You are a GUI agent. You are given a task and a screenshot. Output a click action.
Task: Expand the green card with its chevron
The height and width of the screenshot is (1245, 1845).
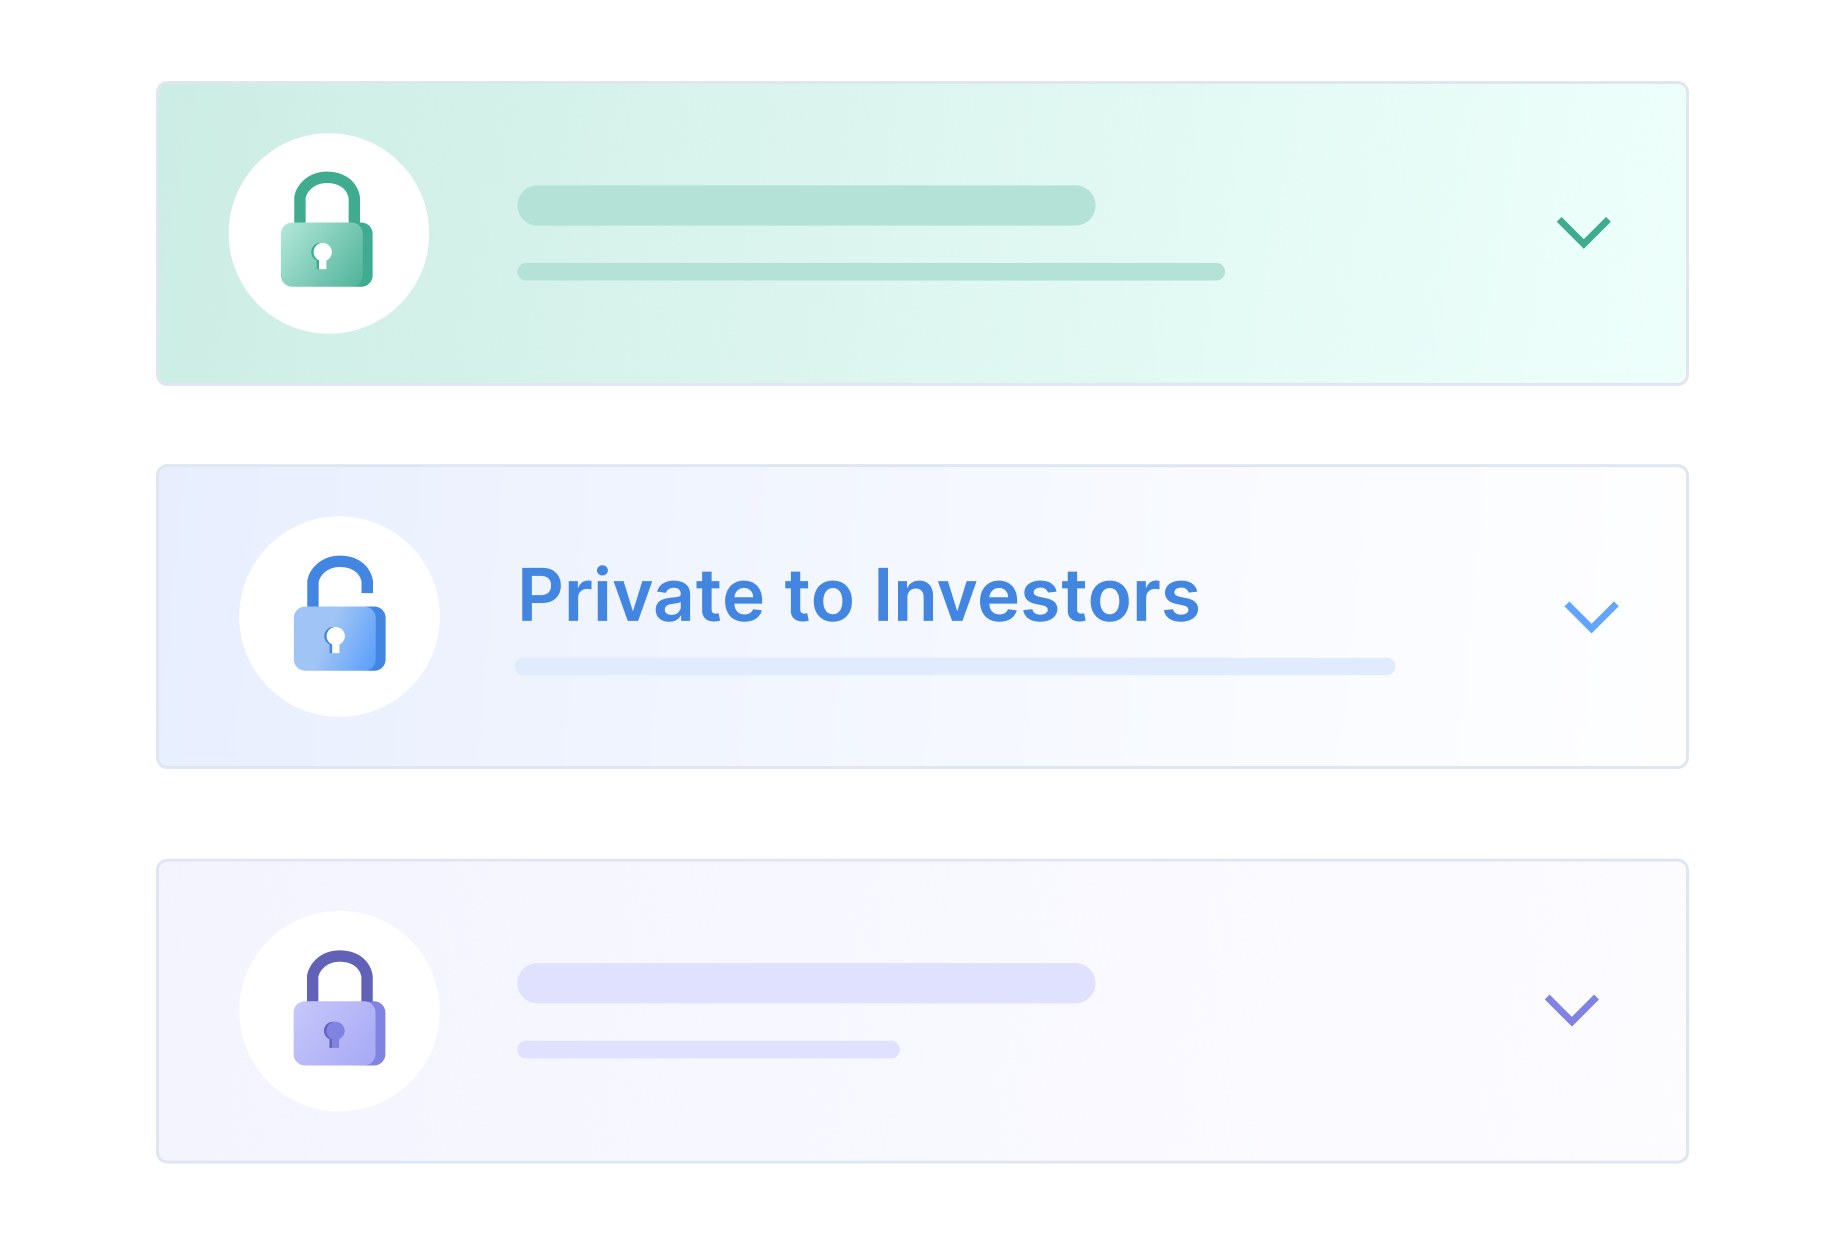(1583, 232)
